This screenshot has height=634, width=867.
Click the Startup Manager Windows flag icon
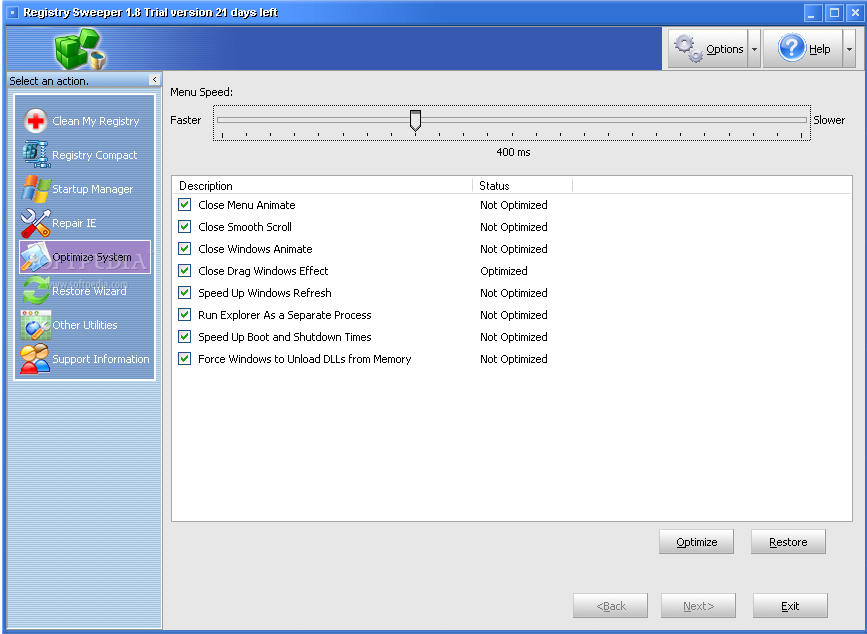(x=35, y=189)
